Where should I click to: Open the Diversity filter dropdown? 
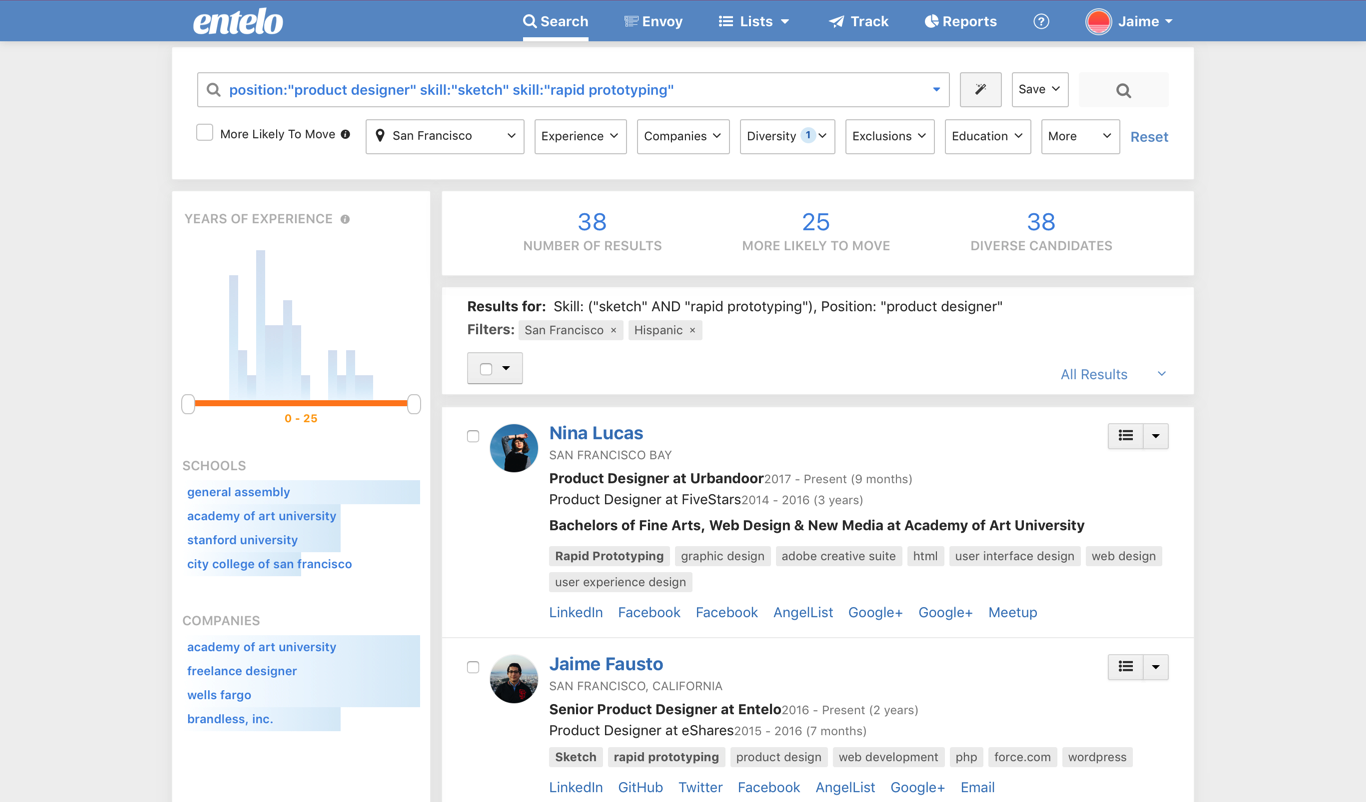[x=787, y=136]
